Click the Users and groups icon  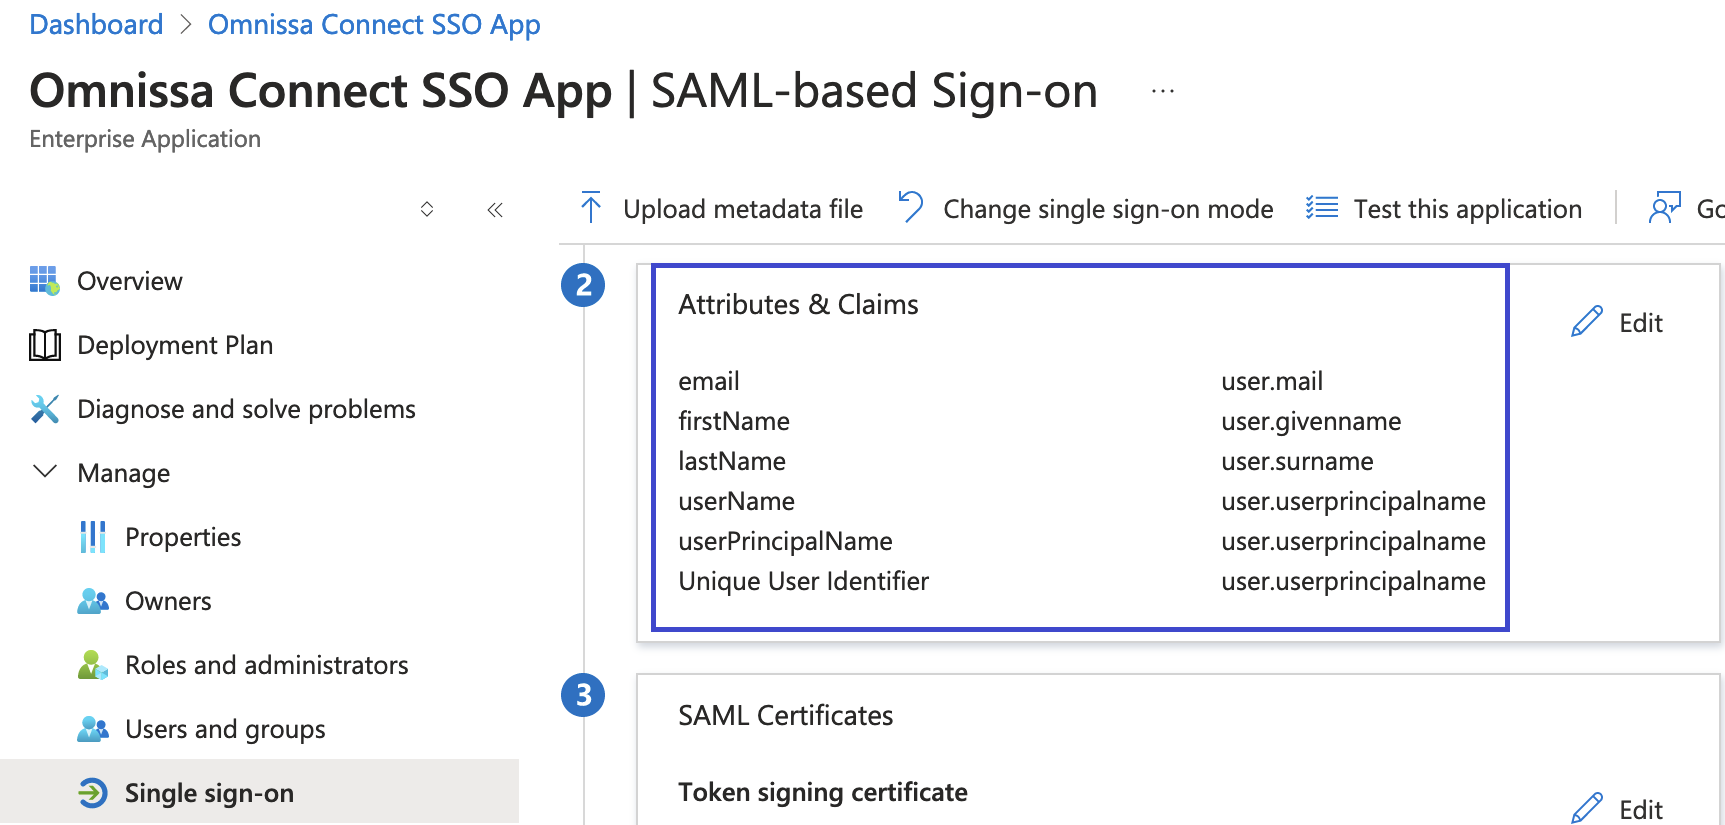[x=93, y=729]
